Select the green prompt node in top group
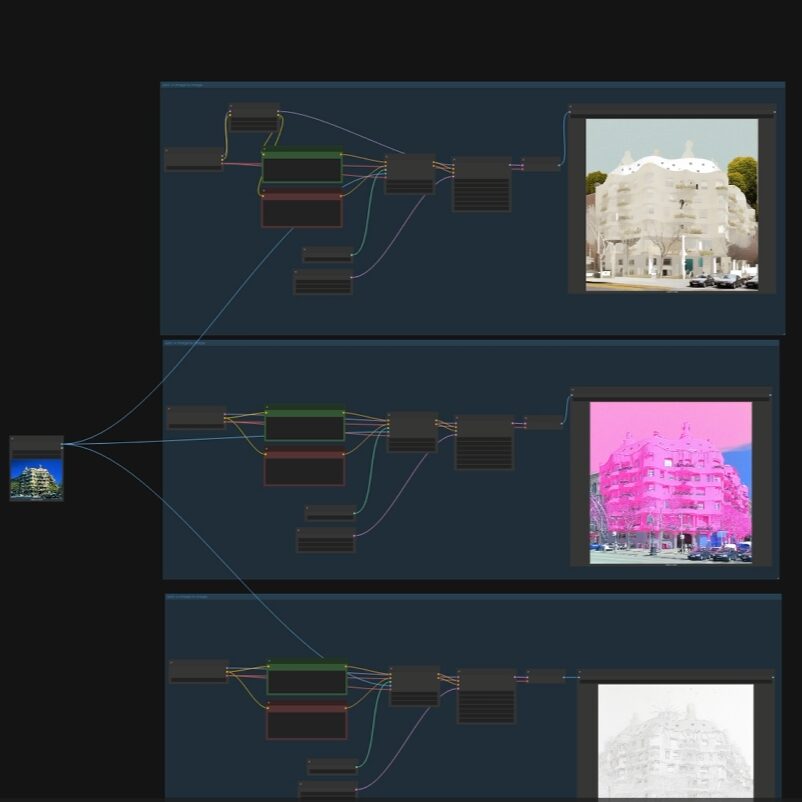The image size is (802, 802). coord(302,166)
